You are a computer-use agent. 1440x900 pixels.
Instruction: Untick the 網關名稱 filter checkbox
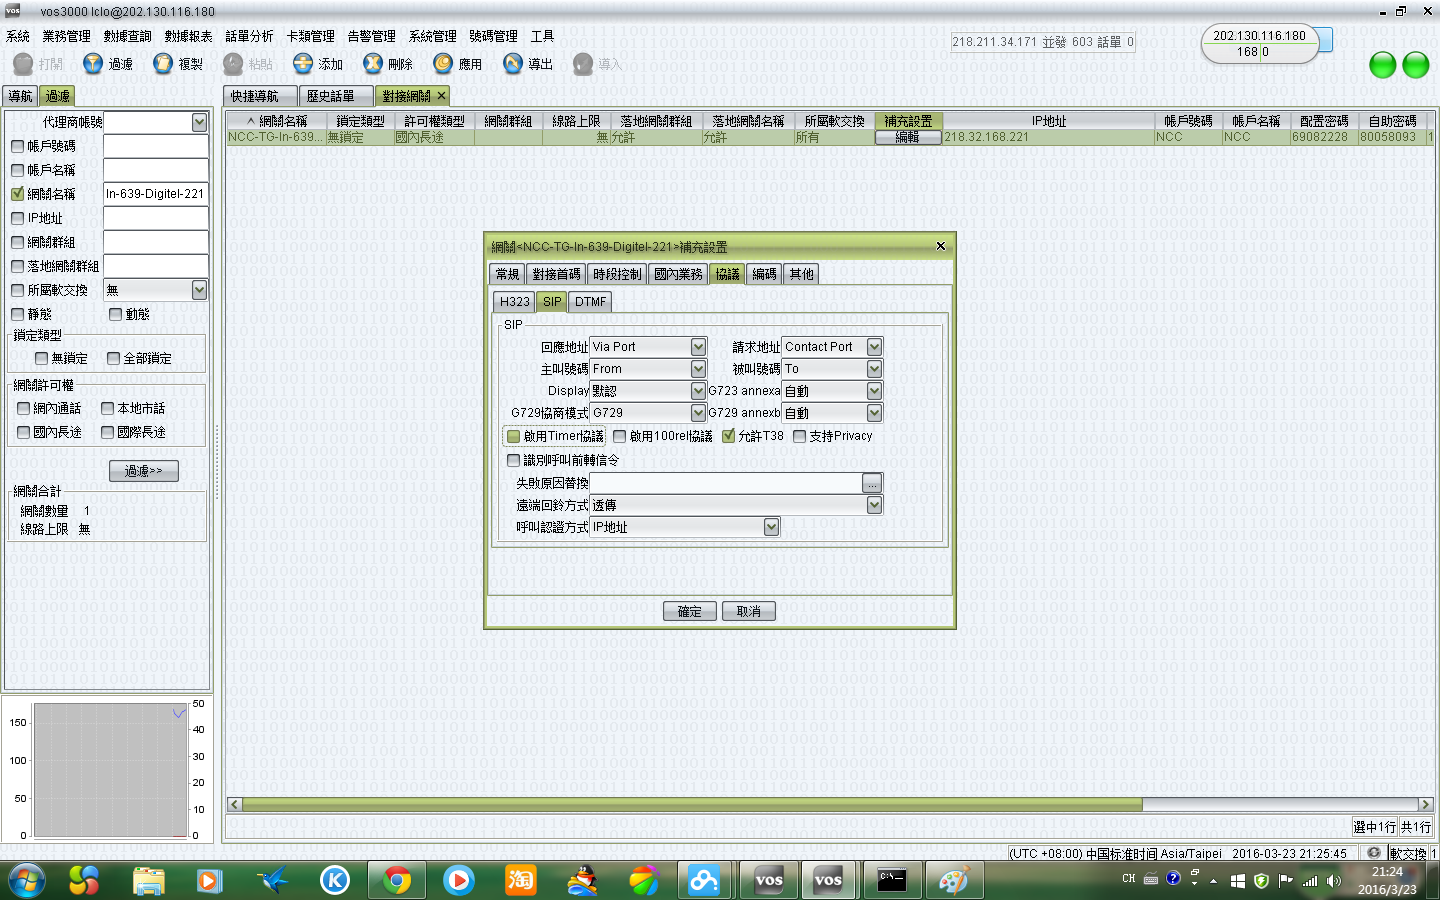point(17,194)
